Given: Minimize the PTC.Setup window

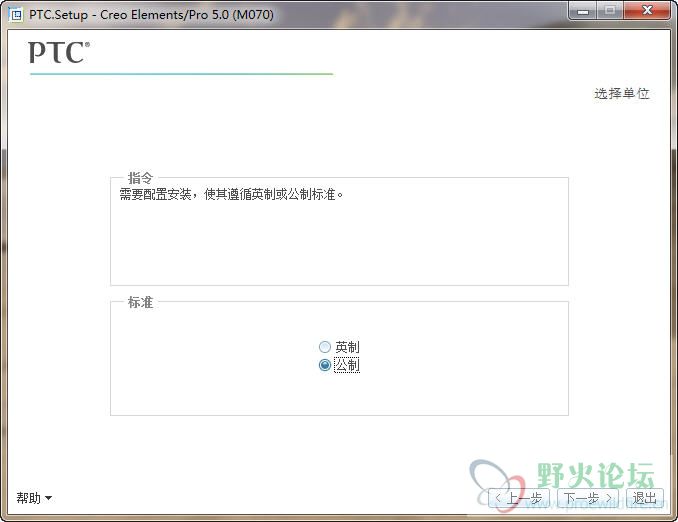Looking at the screenshot, I should click(582, 10).
